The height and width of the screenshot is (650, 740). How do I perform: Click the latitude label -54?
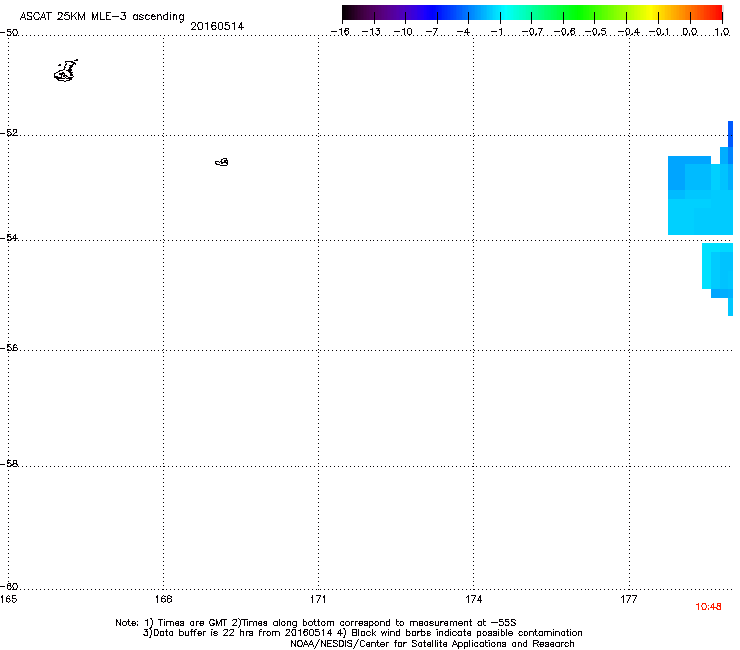point(9,237)
